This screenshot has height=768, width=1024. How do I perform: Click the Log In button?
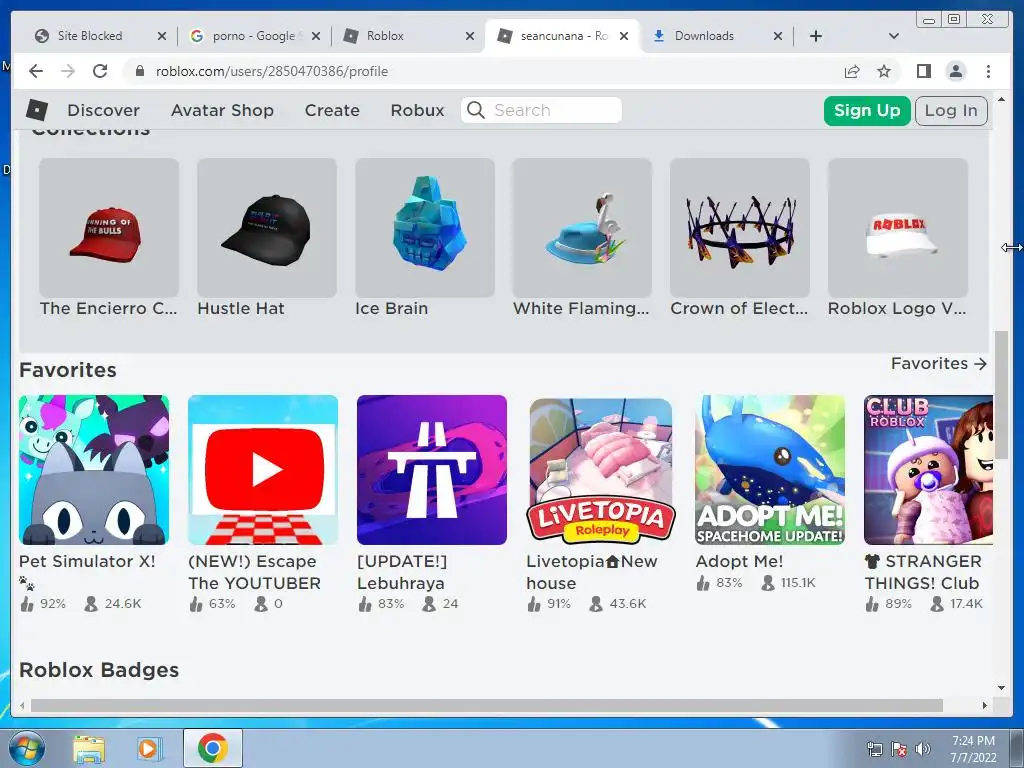(951, 110)
